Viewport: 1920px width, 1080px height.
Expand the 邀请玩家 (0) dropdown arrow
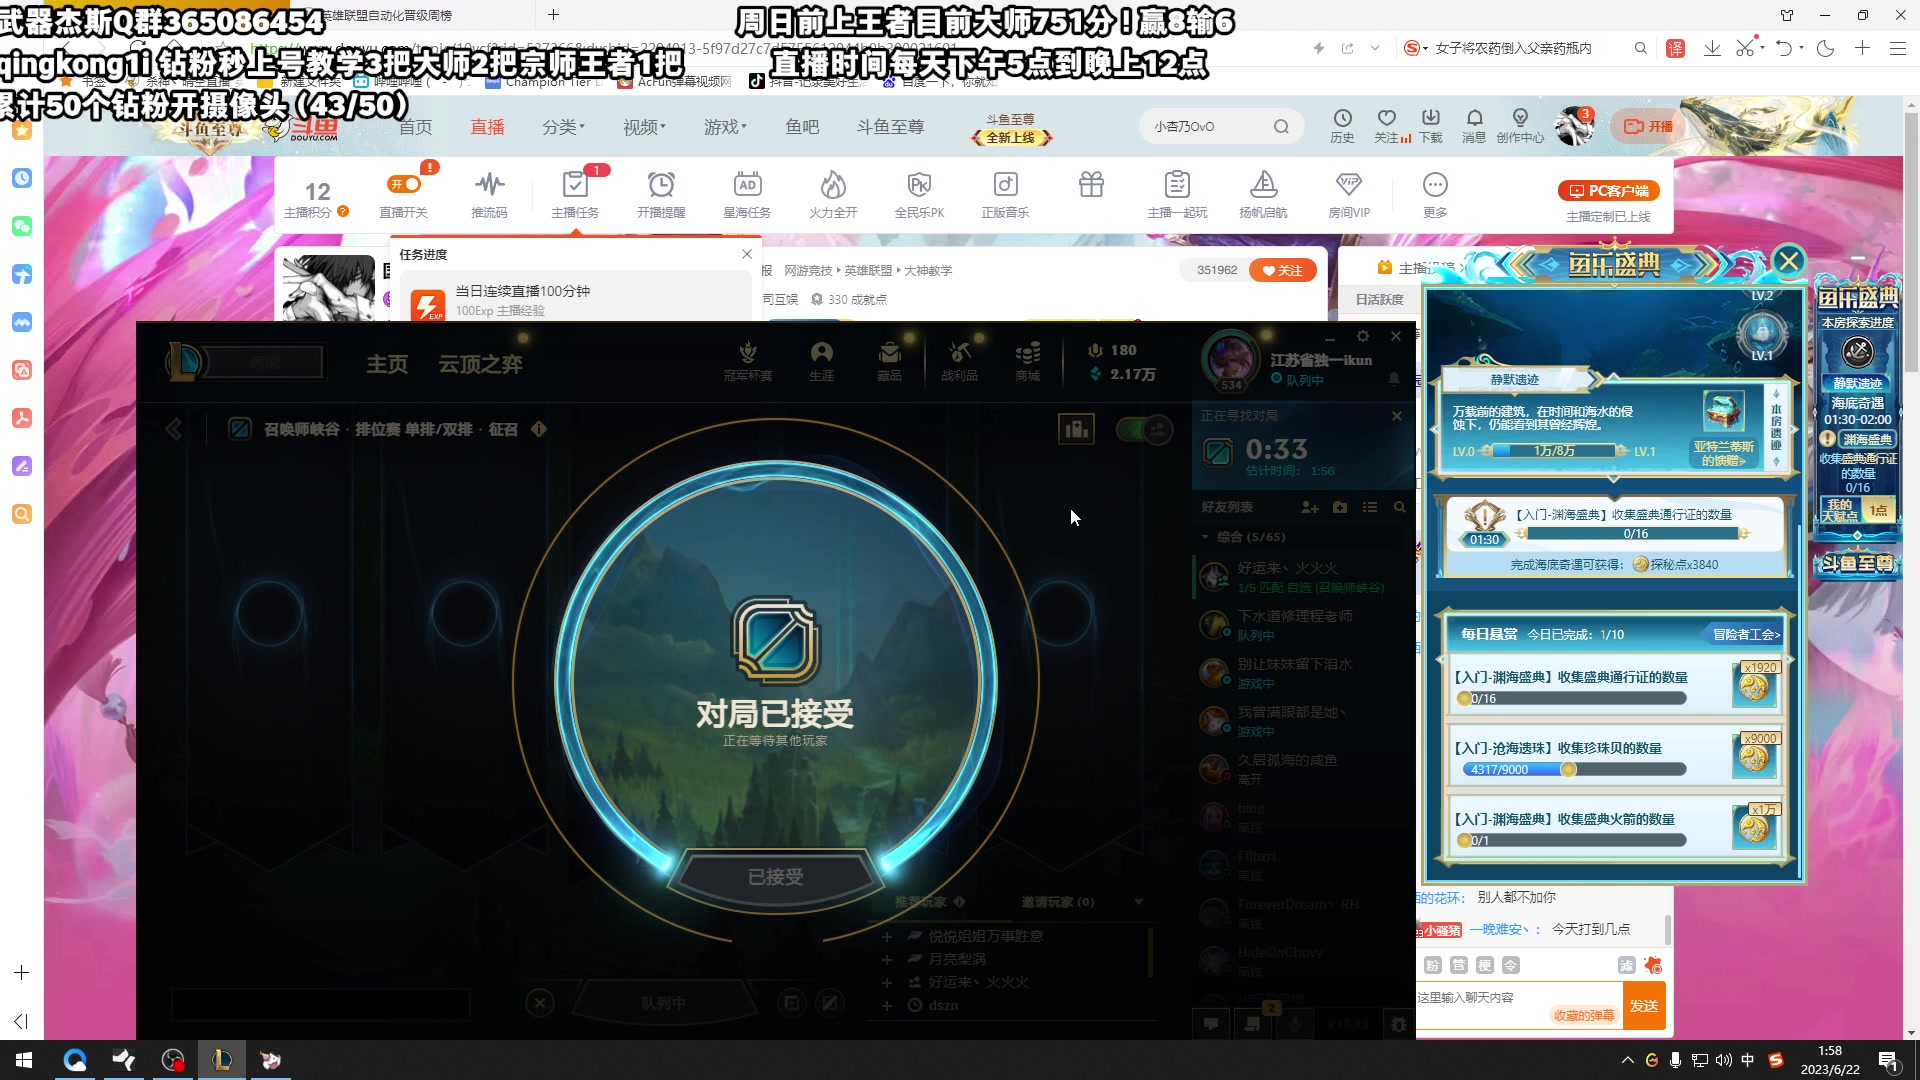tap(1138, 902)
